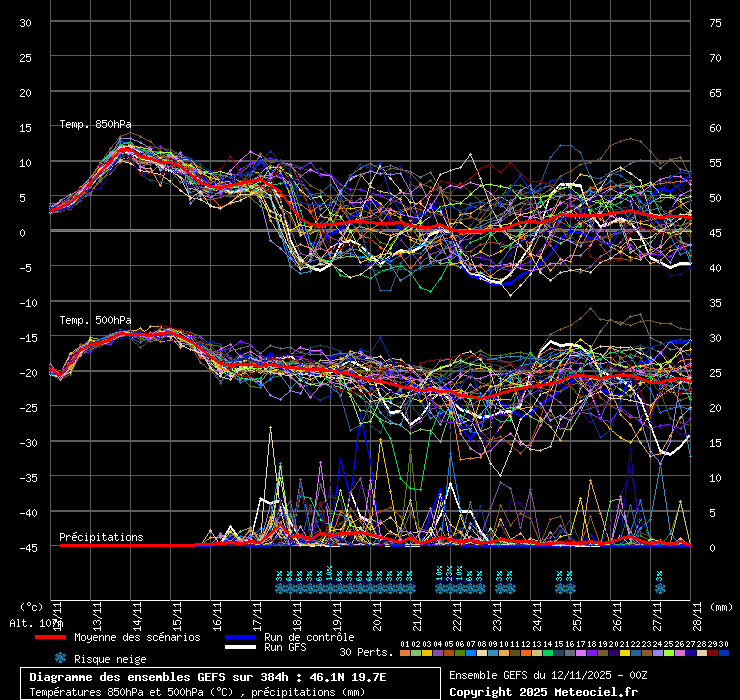Click the (°c) unit label
Screen dimensions: 740x700
32,607
